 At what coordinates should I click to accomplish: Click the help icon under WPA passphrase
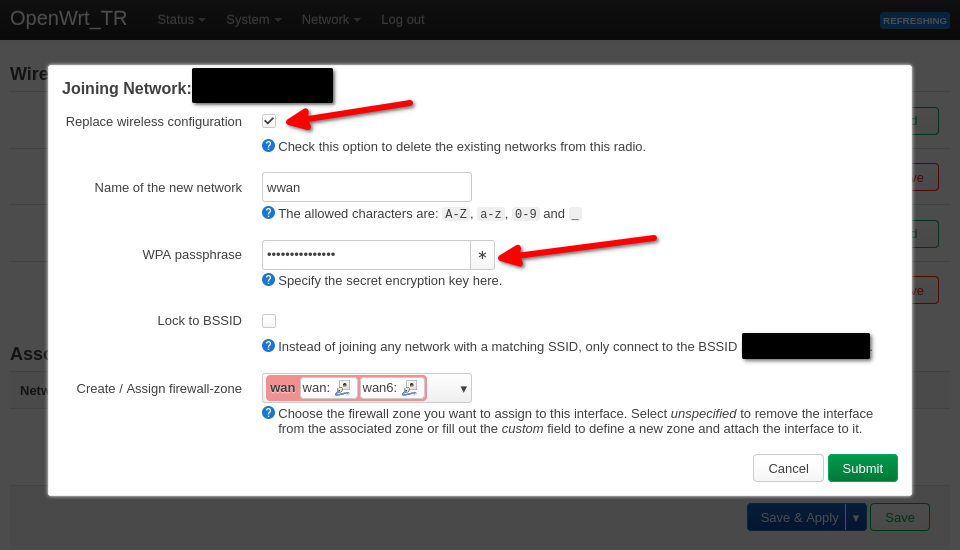pos(268,280)
